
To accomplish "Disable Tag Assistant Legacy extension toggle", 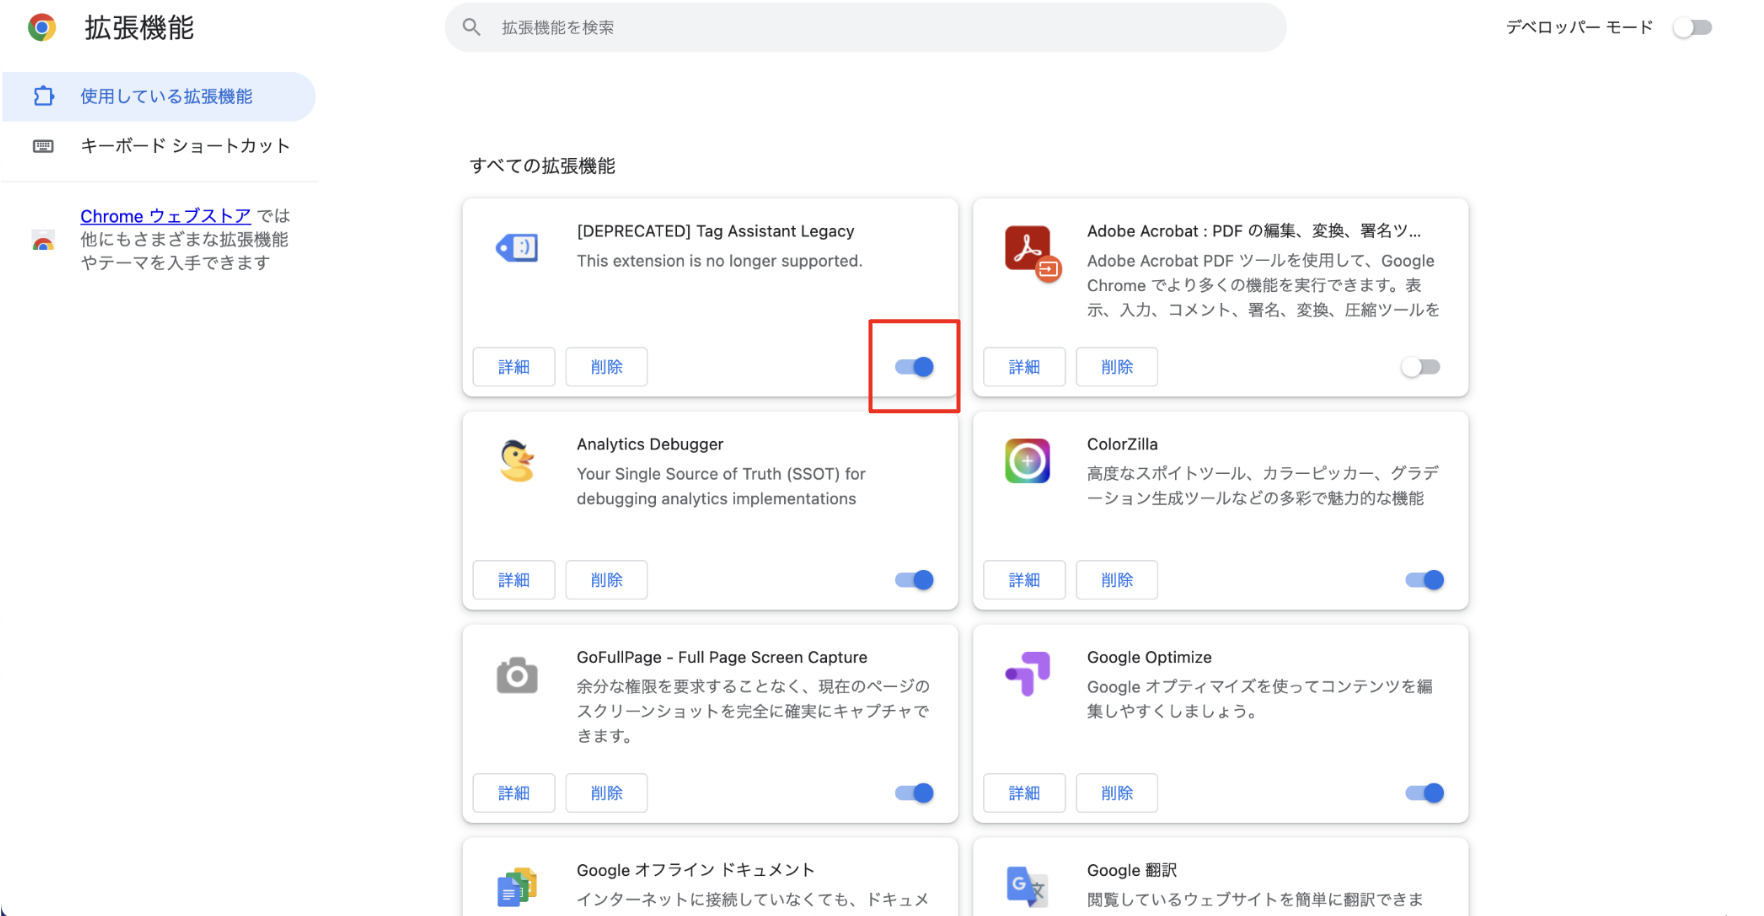I will tap(915, 367).
